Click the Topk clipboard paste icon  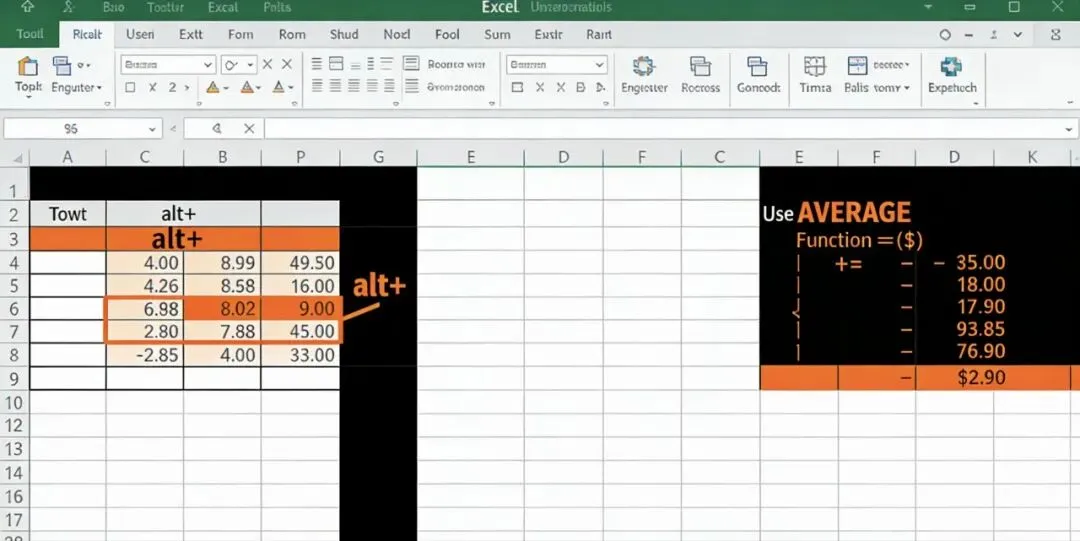tap(28, 66)
